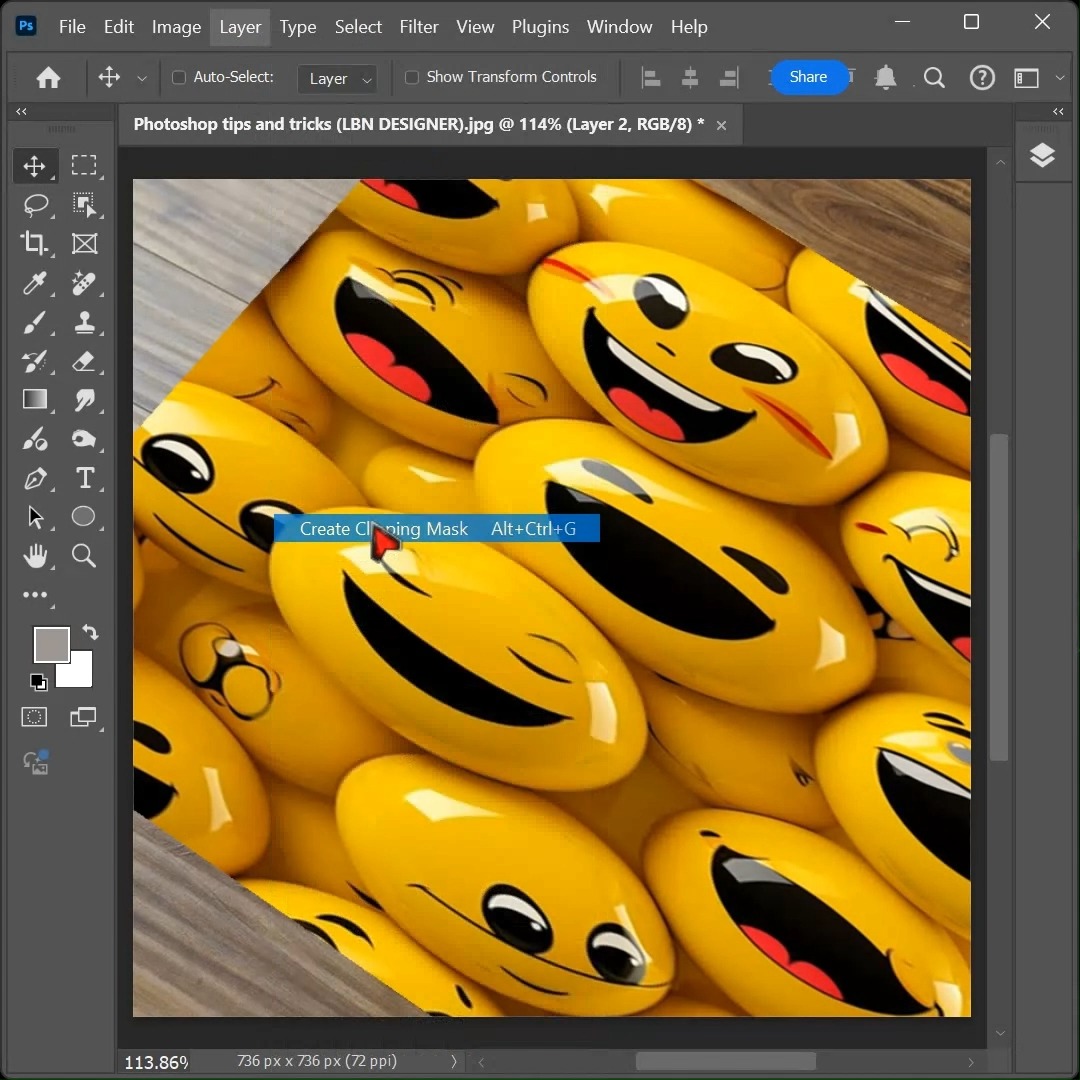1080x1080 pixels.
Task: Select the Sponge tool icon
Action: coord(84,439)
